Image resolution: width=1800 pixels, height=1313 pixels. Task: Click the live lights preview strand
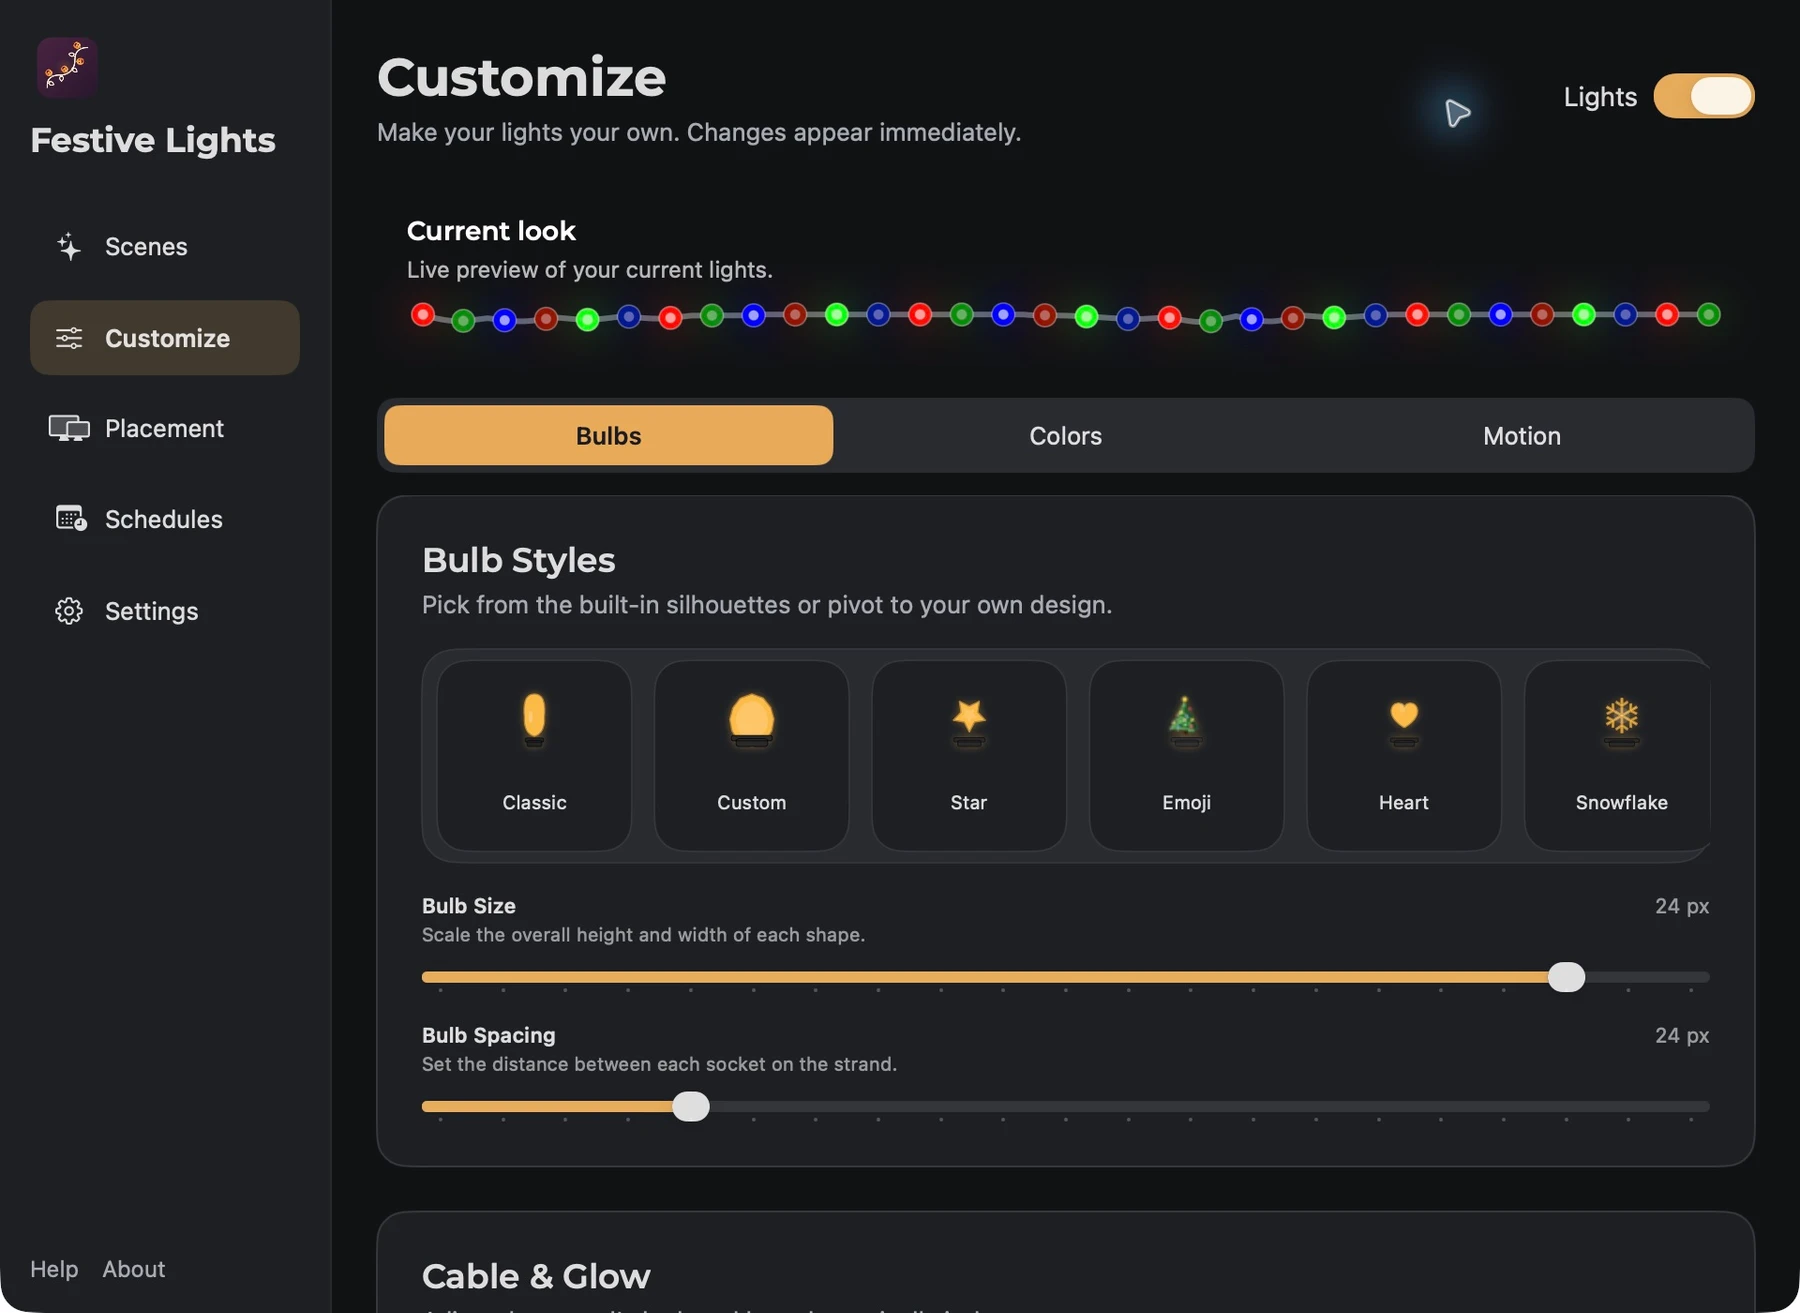click(1065, 316)
